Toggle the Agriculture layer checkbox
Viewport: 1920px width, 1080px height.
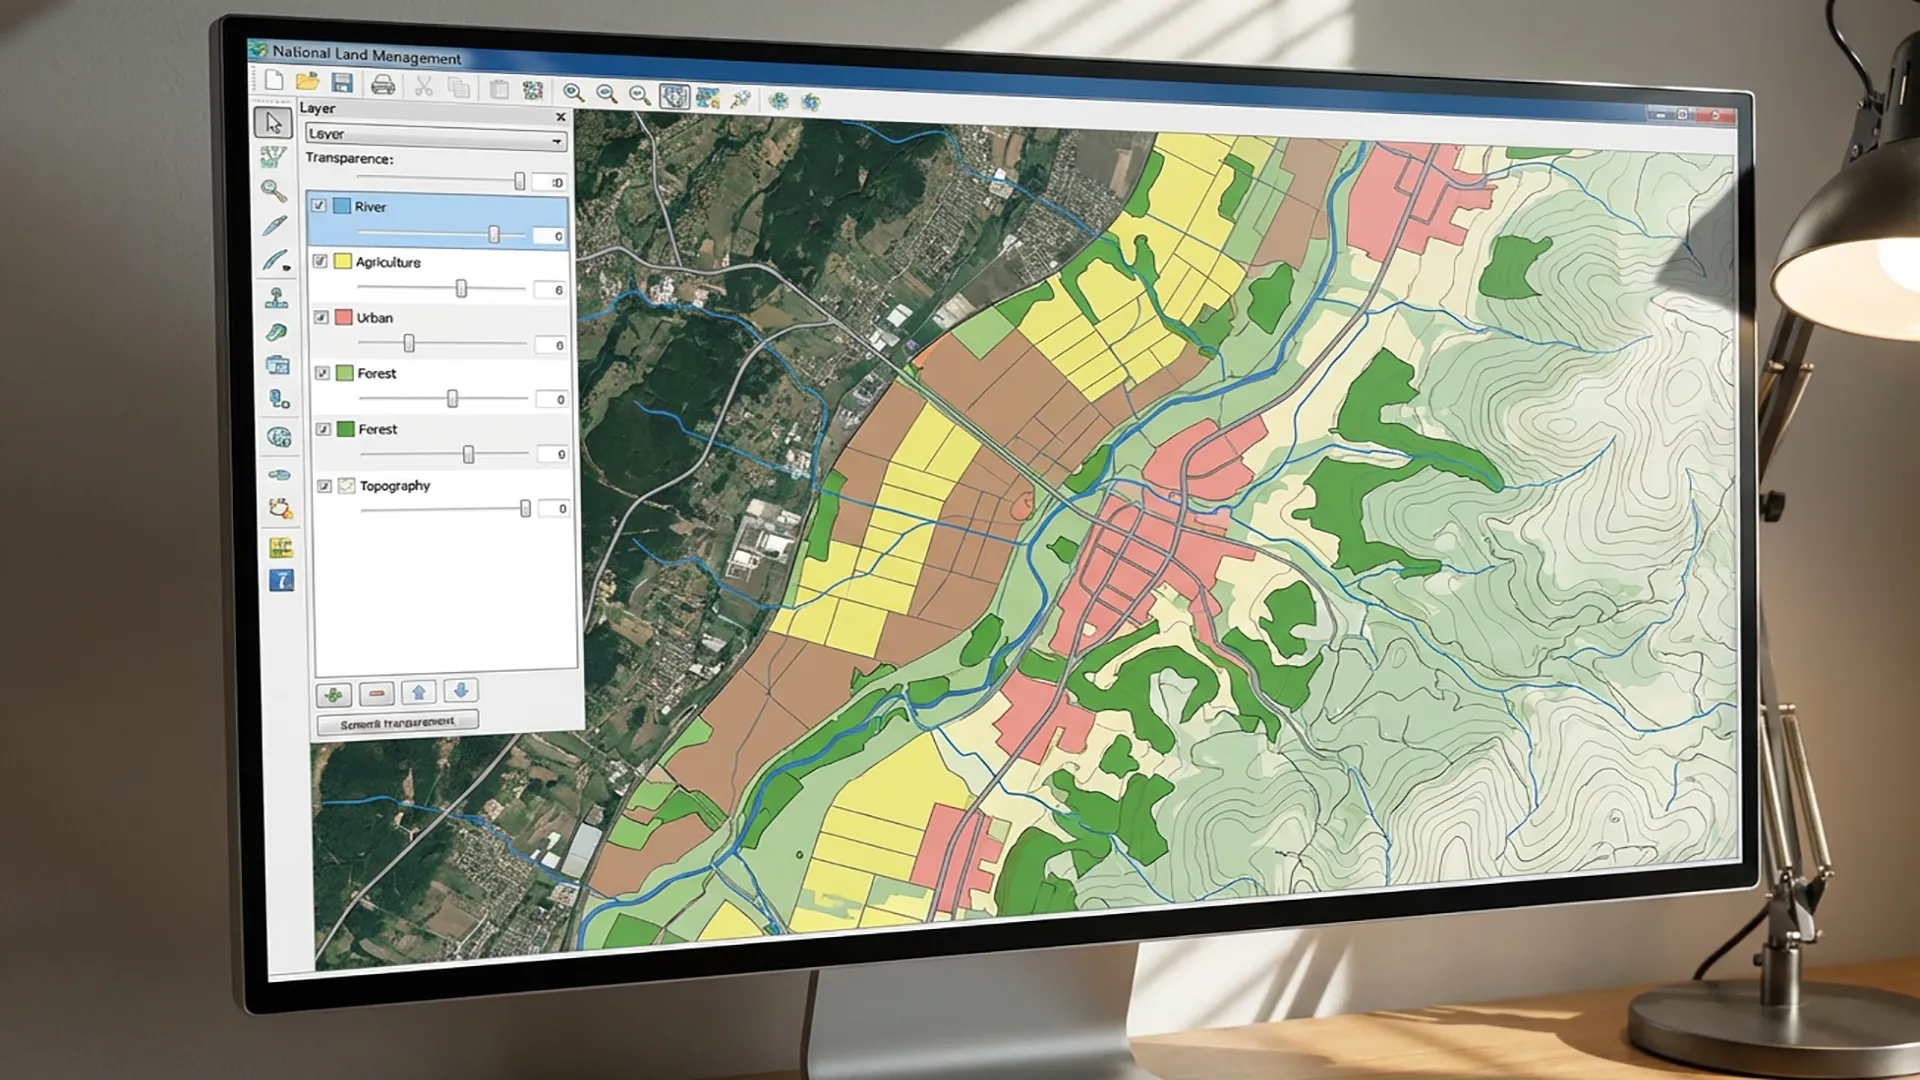320,261
